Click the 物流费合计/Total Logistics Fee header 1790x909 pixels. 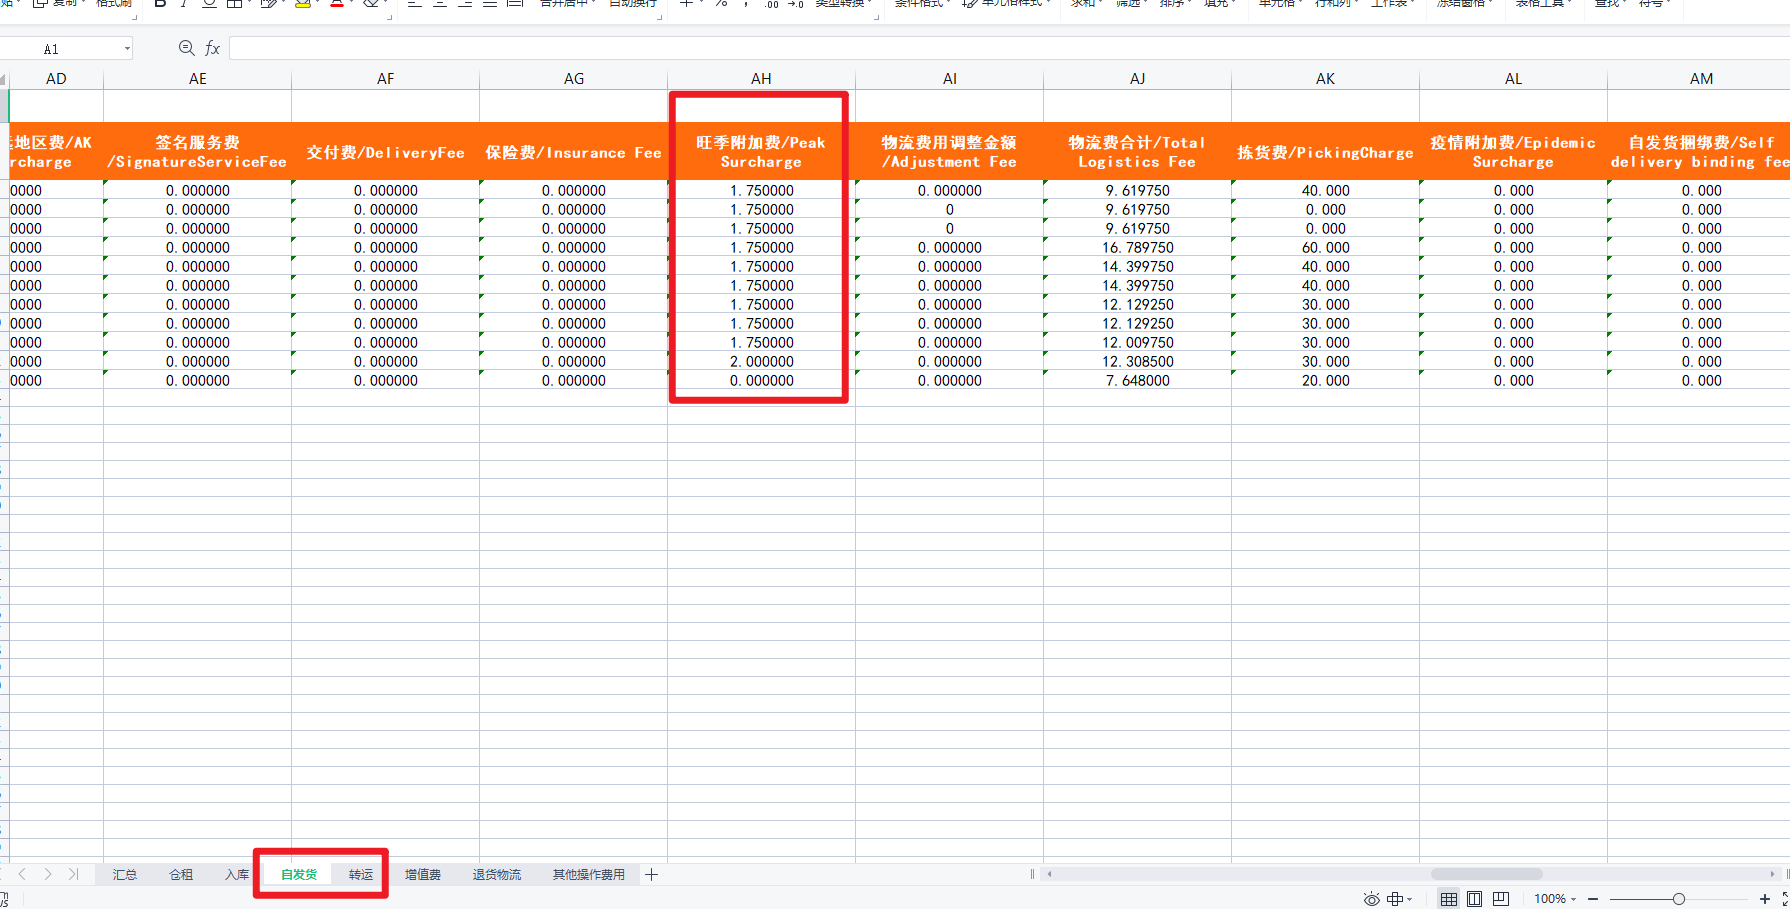(1138, 152)
